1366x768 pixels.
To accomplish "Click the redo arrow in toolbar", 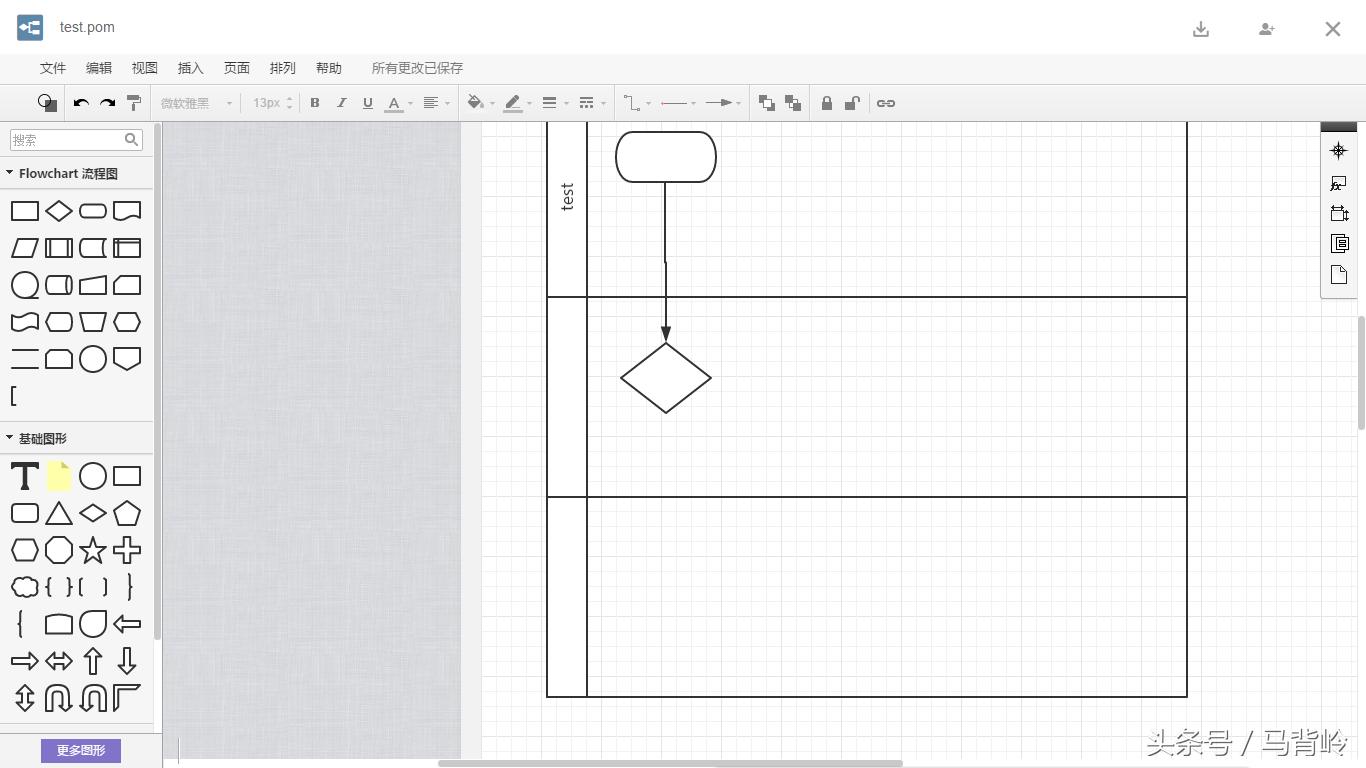I will [107, 103].
